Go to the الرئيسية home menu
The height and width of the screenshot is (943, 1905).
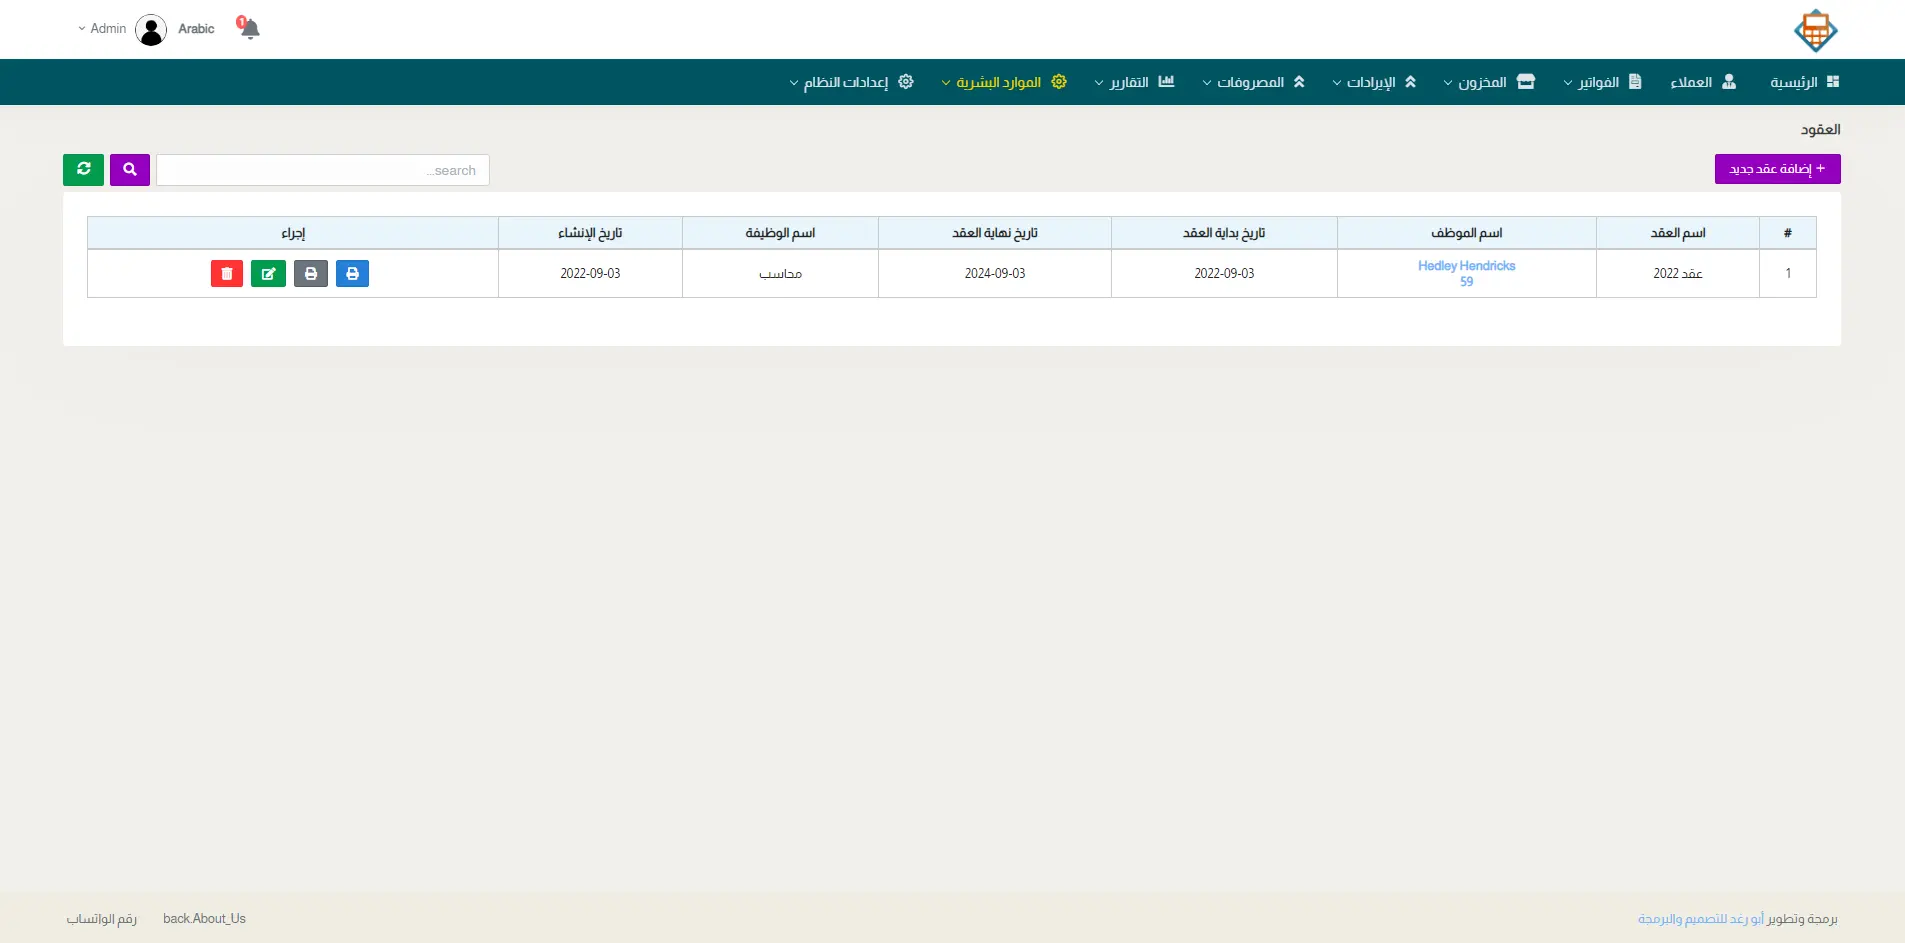tap(1804, 82)
